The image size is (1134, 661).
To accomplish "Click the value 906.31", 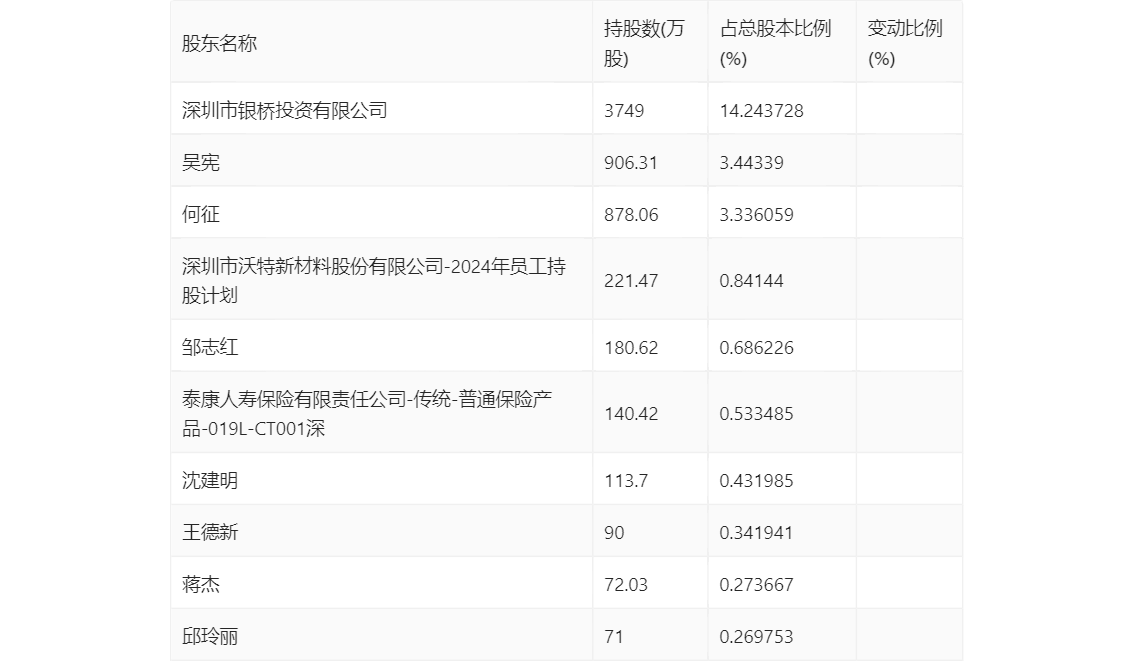I will point(631,163).
